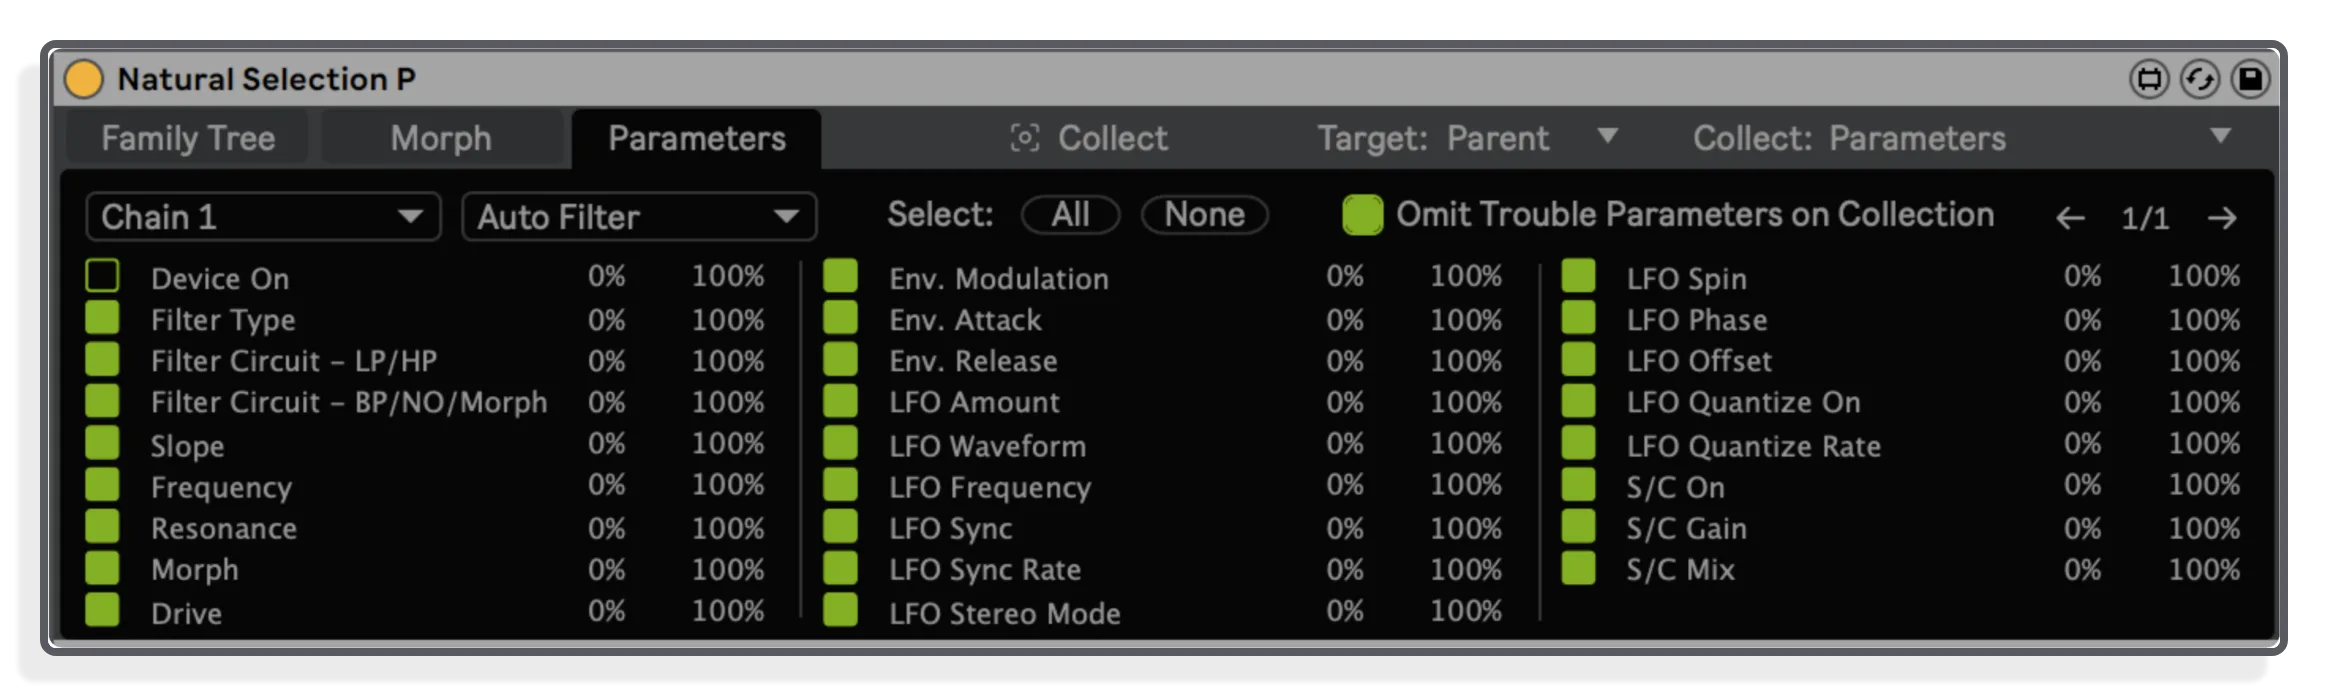Click the 100% maximum value for S/C Mix
Image resolution: width=2328 pixels, height=696 pixels.
point(2204,569)
